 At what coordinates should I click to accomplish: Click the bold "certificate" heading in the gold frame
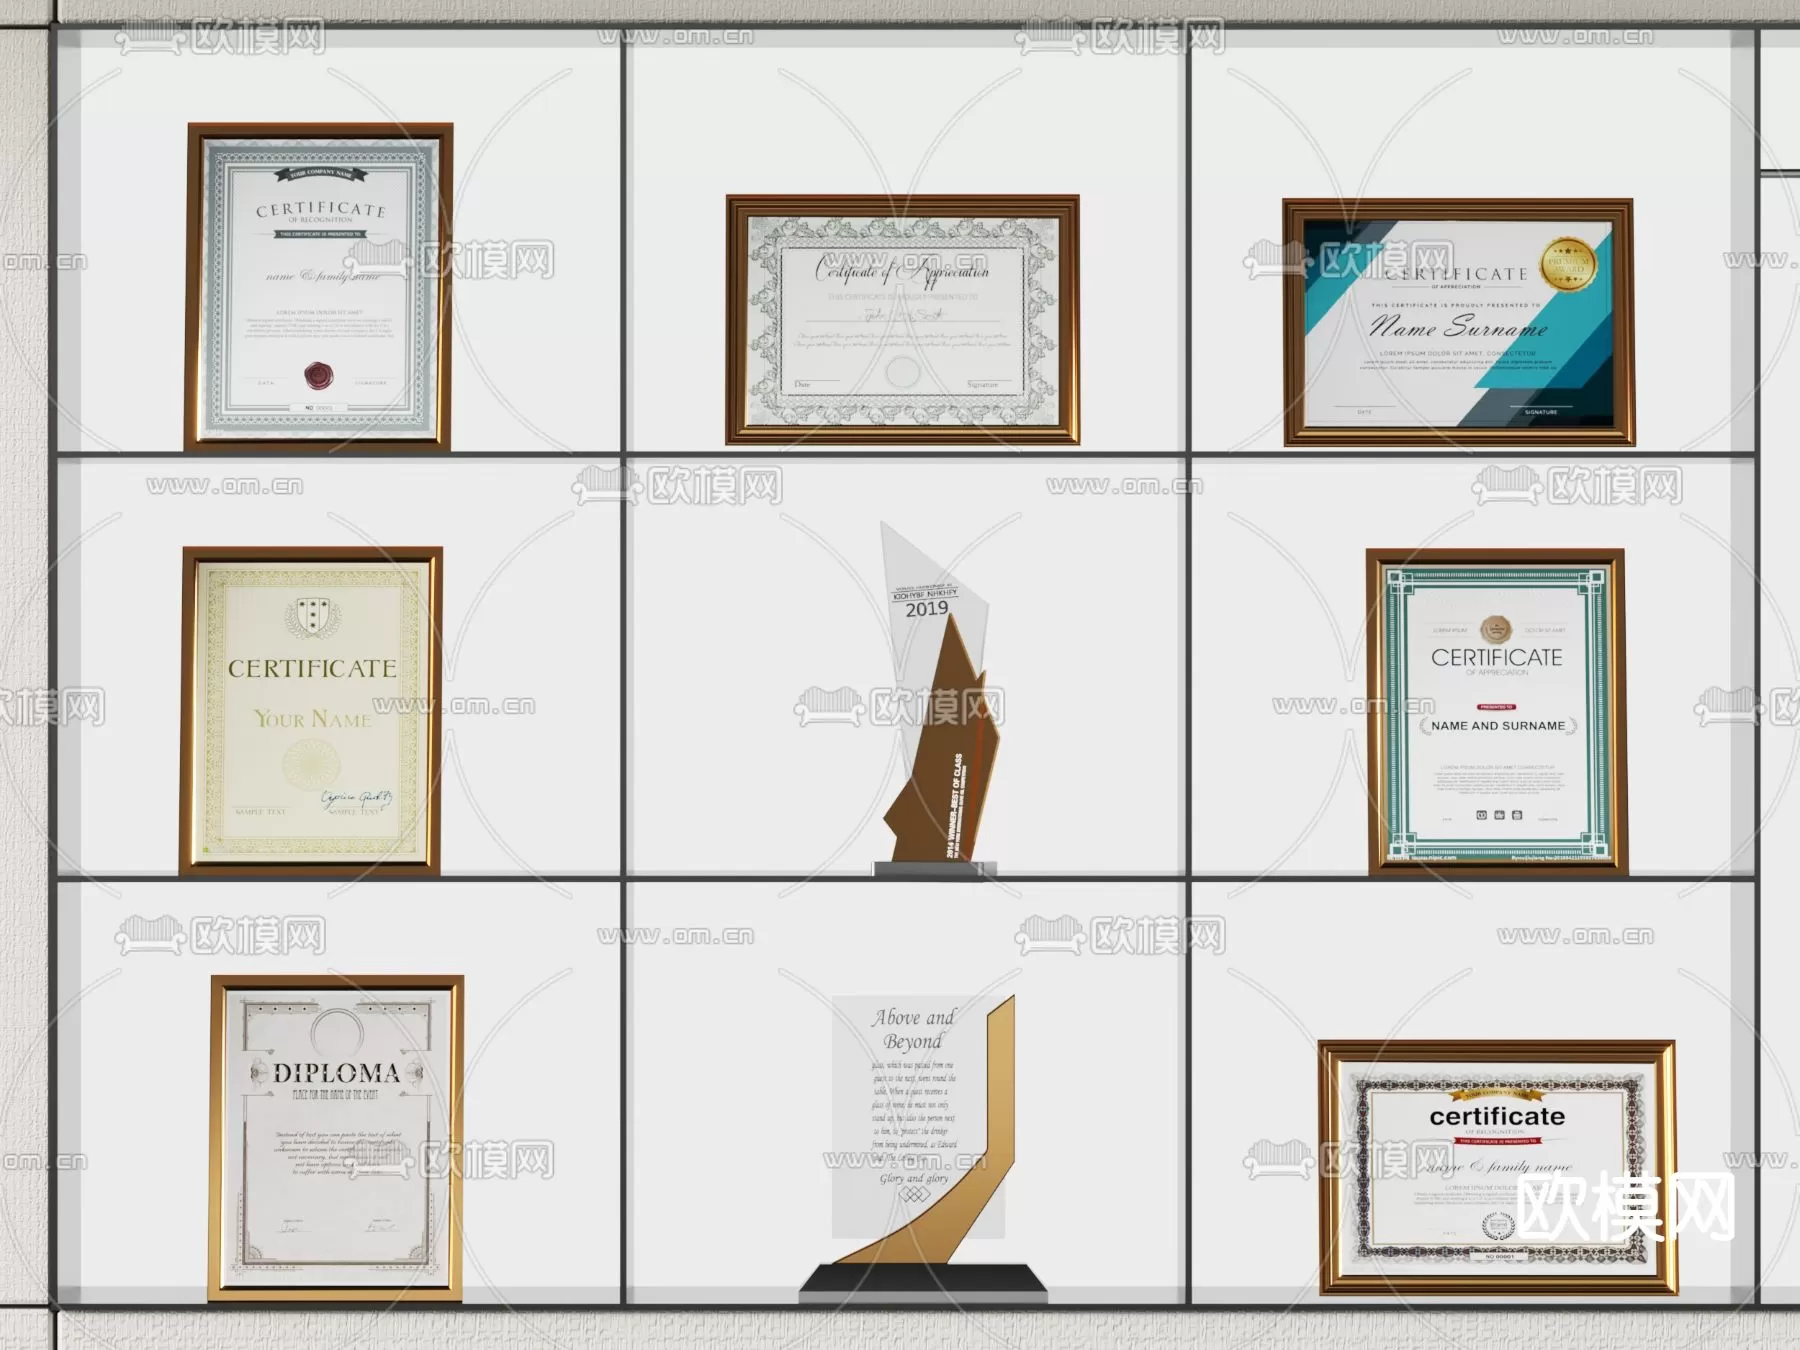(x=1497, y=1116)
